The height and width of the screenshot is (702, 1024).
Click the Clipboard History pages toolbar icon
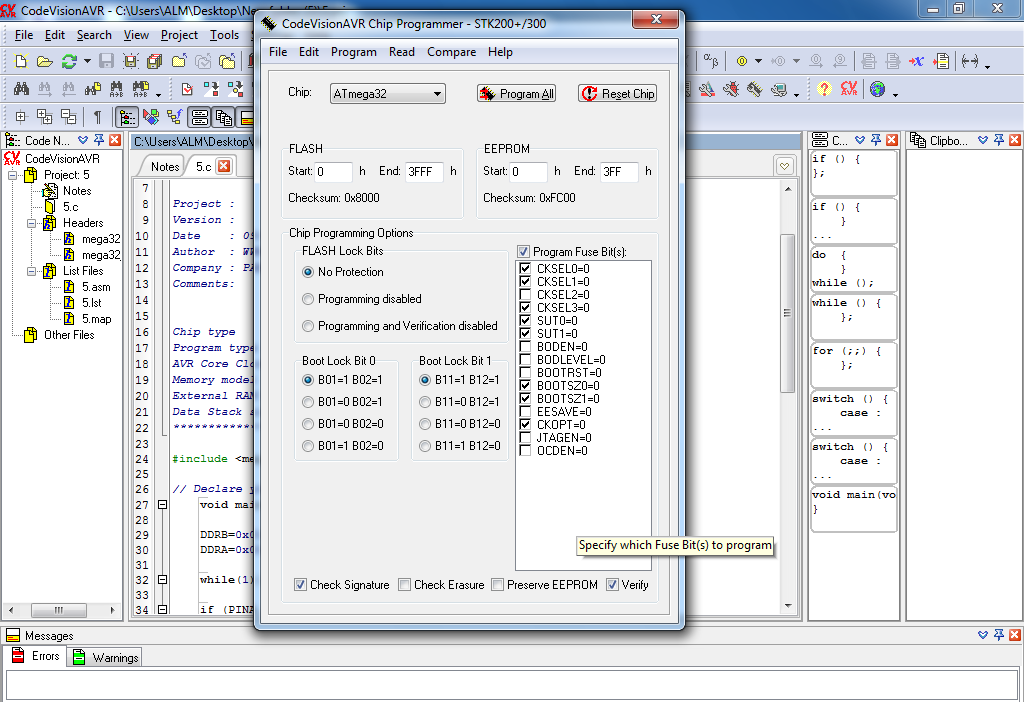[x=224, y=117]
